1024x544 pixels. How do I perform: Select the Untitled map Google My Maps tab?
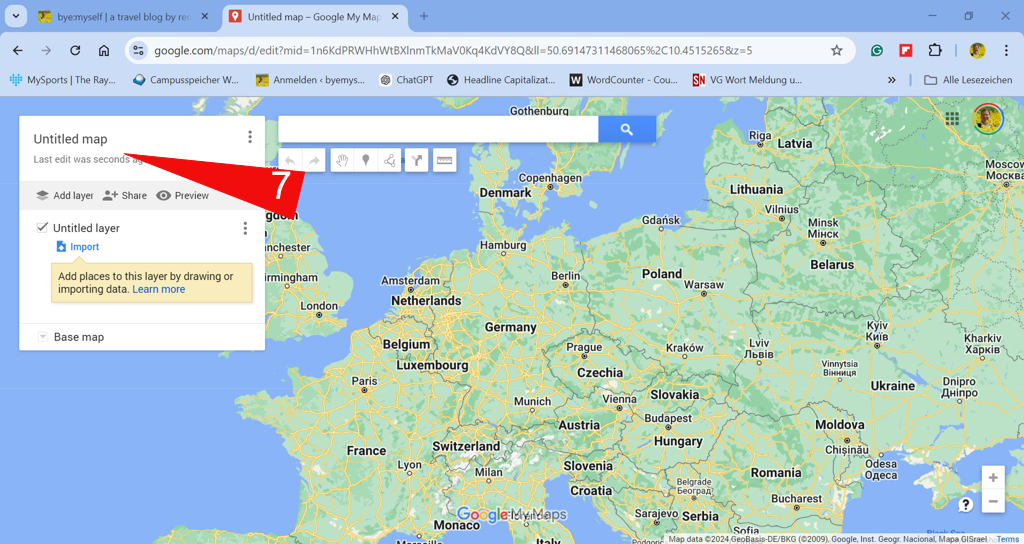pyautogui.click(x=313, y=17)
